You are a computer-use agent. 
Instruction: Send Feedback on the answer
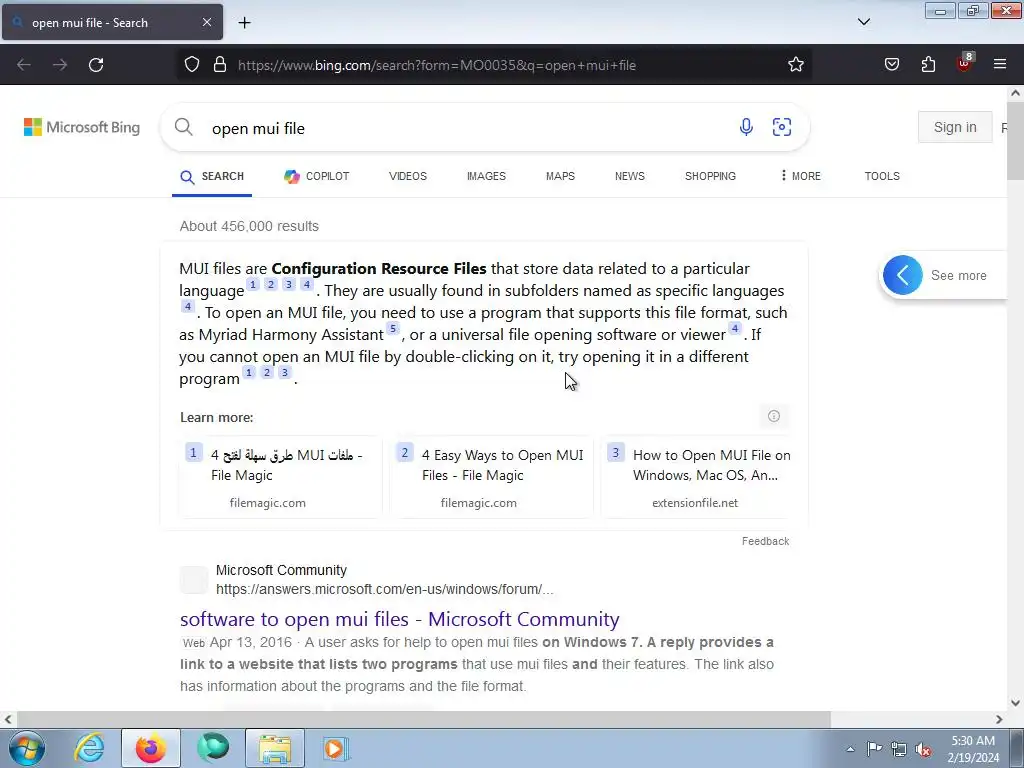(x=765, y=541)
